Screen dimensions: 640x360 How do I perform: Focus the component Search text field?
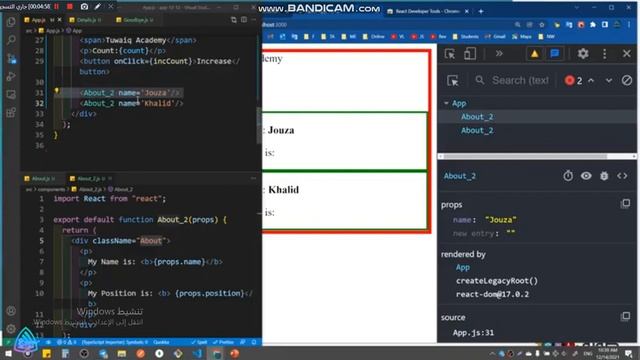[x=520, y=80]
